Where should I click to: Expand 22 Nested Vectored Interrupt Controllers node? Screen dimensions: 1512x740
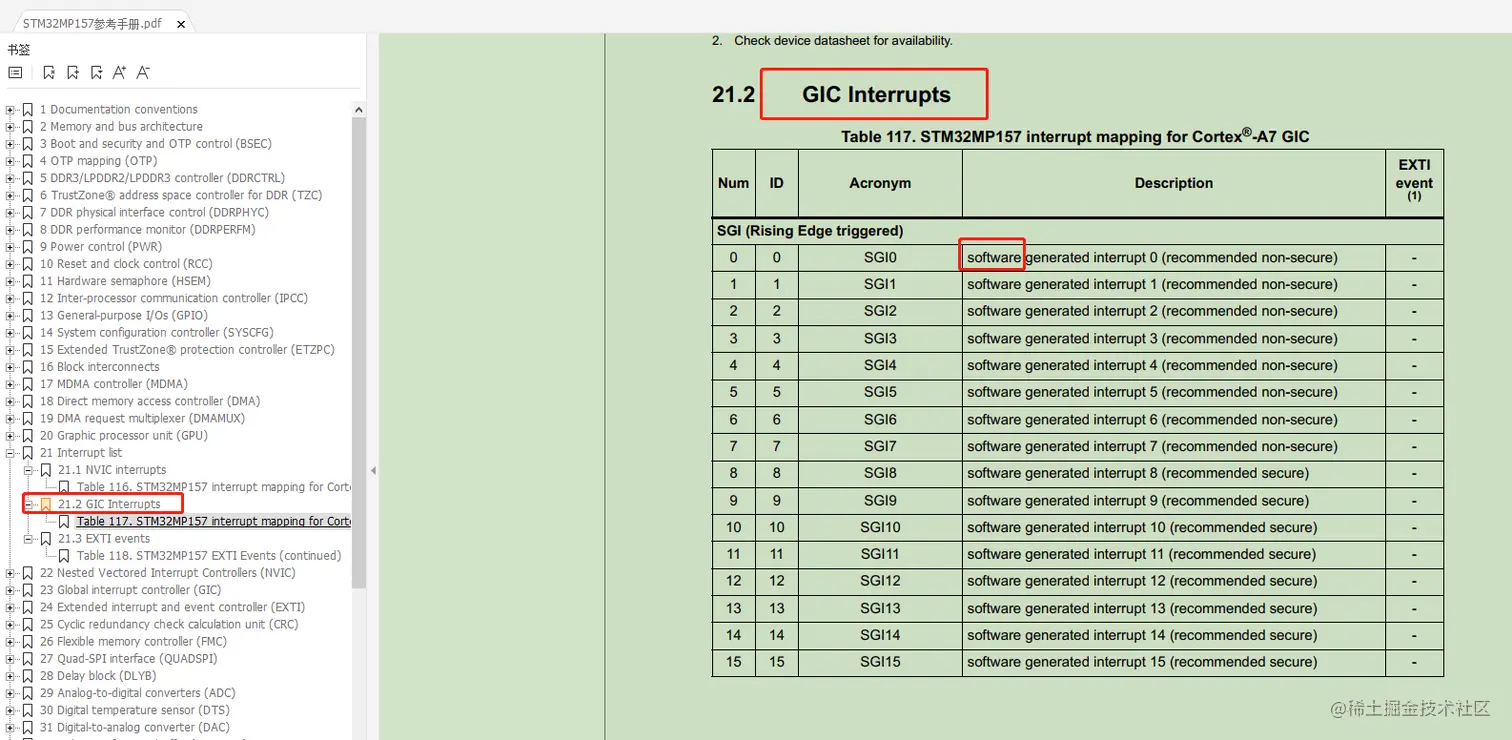11,573
